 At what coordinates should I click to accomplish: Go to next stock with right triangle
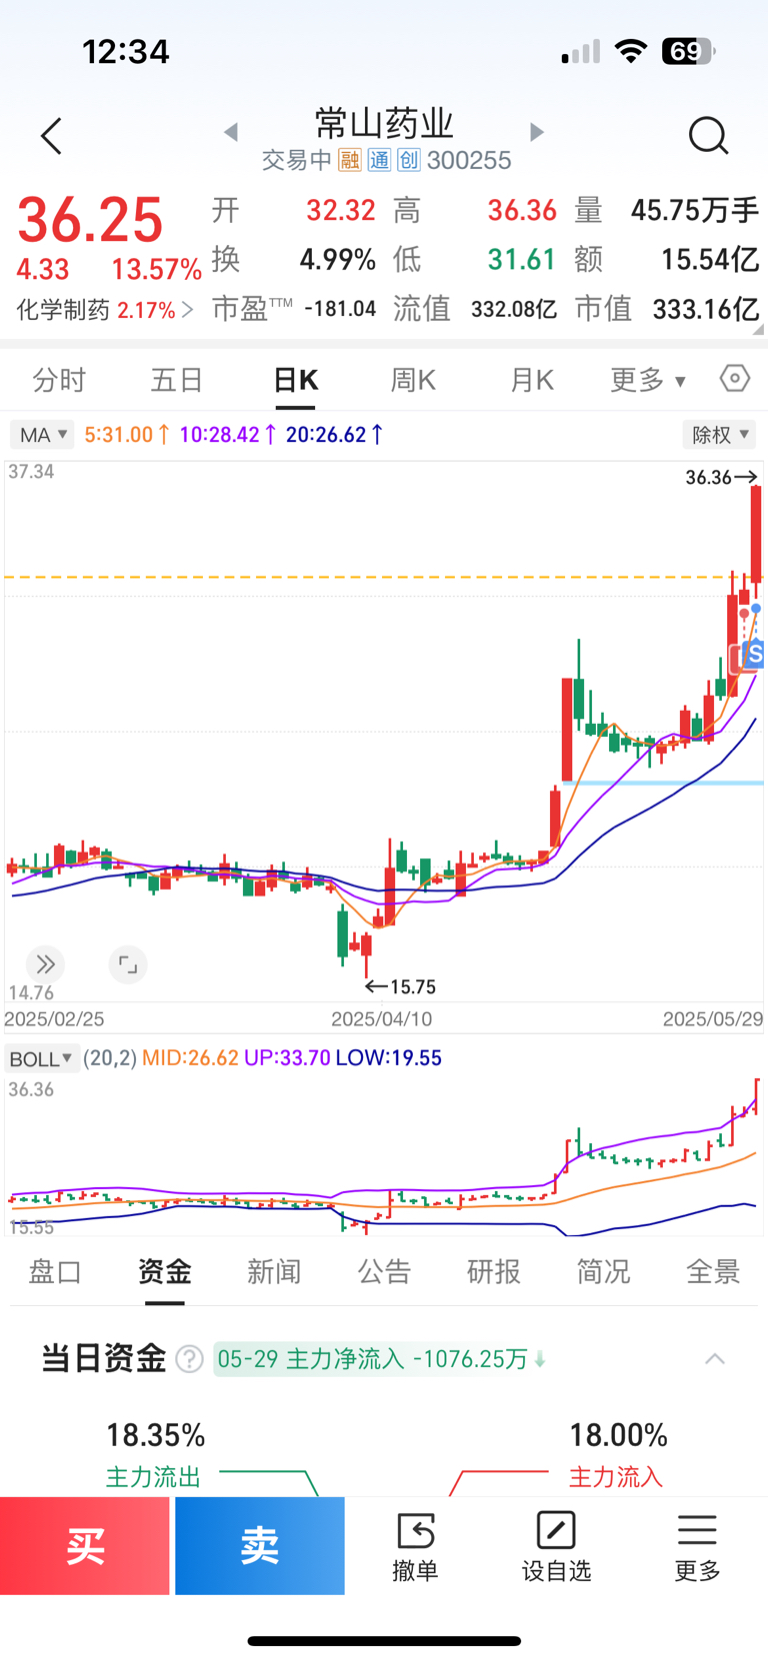tap(537, 132)
